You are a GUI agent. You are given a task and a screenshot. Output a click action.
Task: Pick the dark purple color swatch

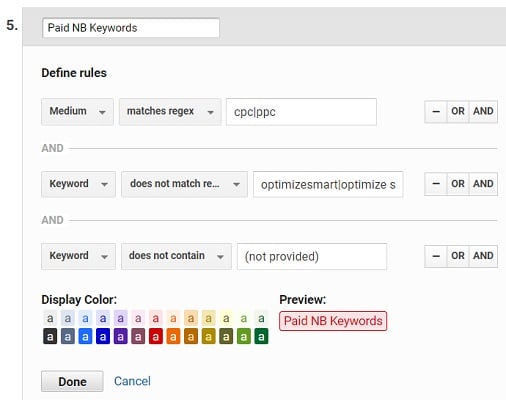click(x=120, y=337)
